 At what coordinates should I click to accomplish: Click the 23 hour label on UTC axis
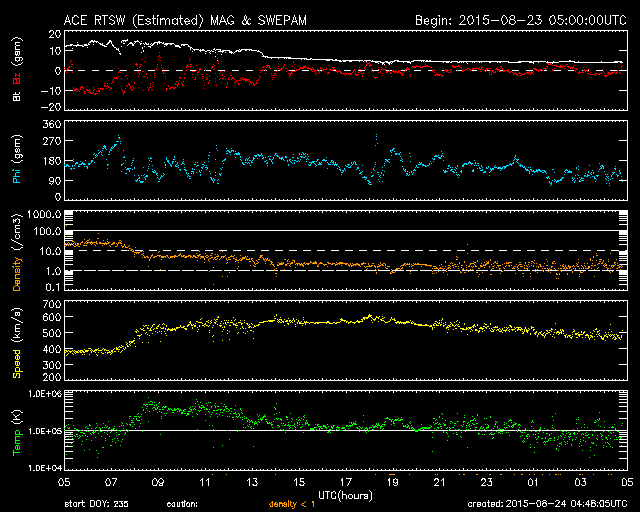coord(487,482)
